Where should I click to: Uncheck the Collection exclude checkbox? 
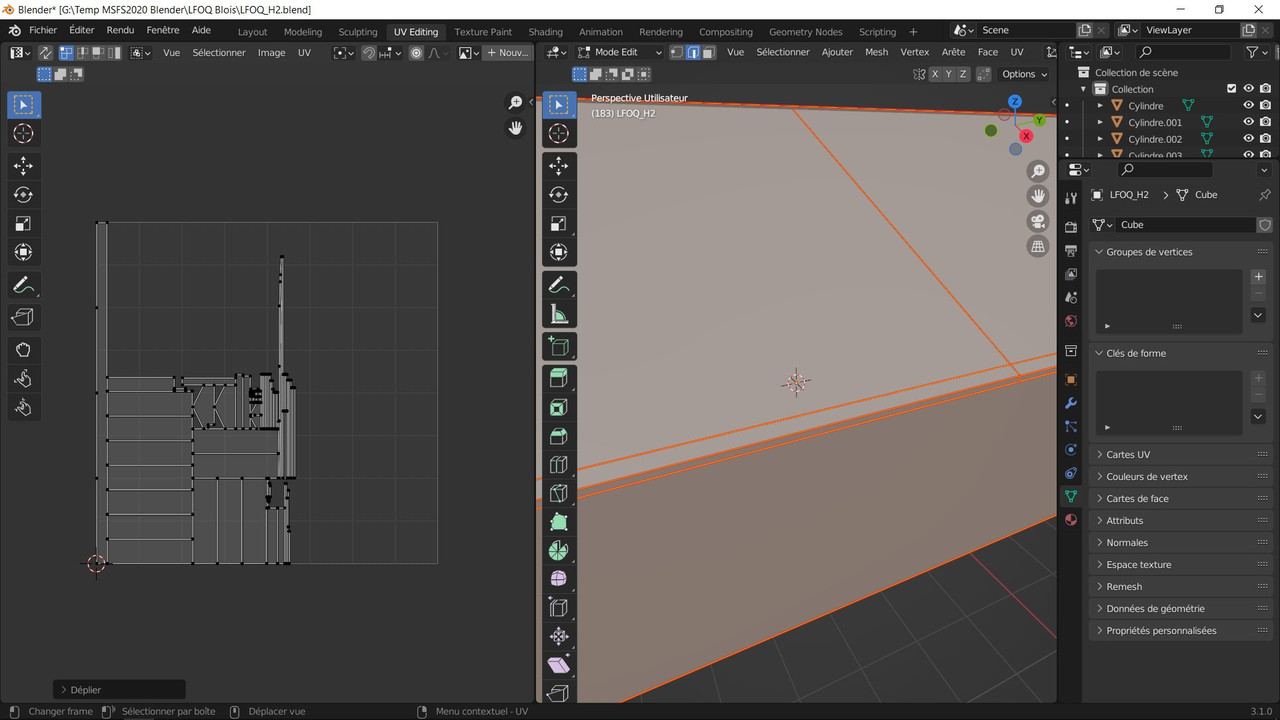pos(1232,88)
